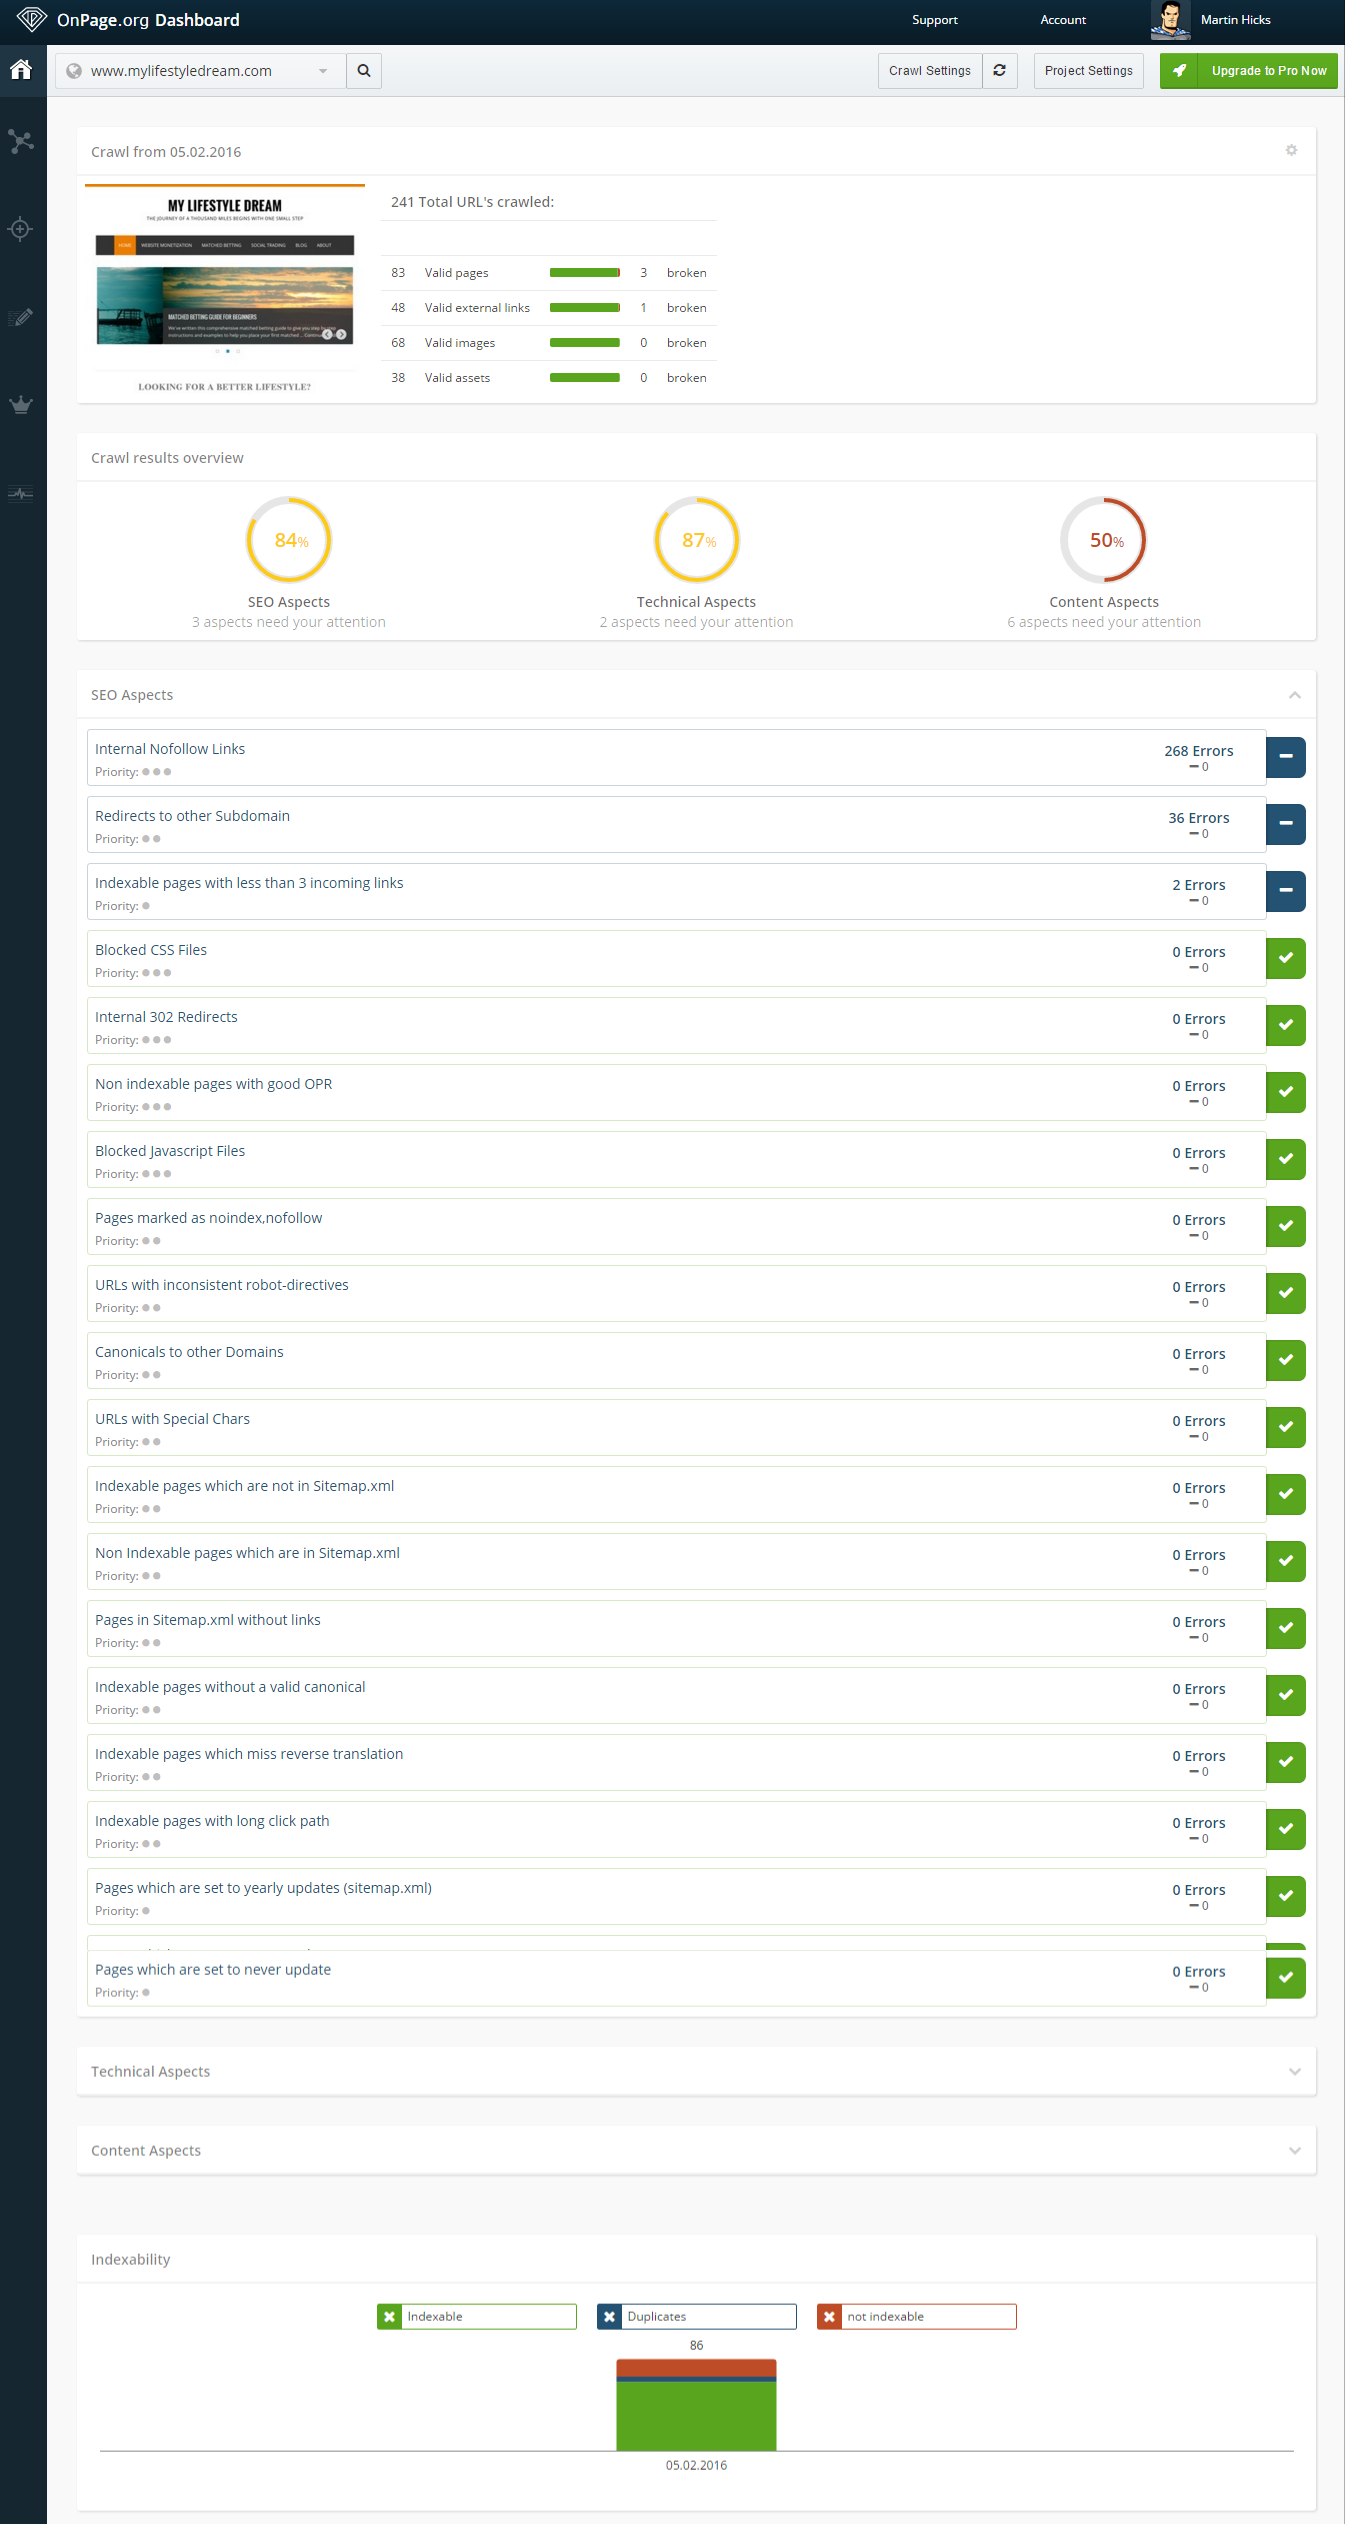1345x2524 pixels.
Task: Open the Support menu item
Action: (x=934, y=20)
